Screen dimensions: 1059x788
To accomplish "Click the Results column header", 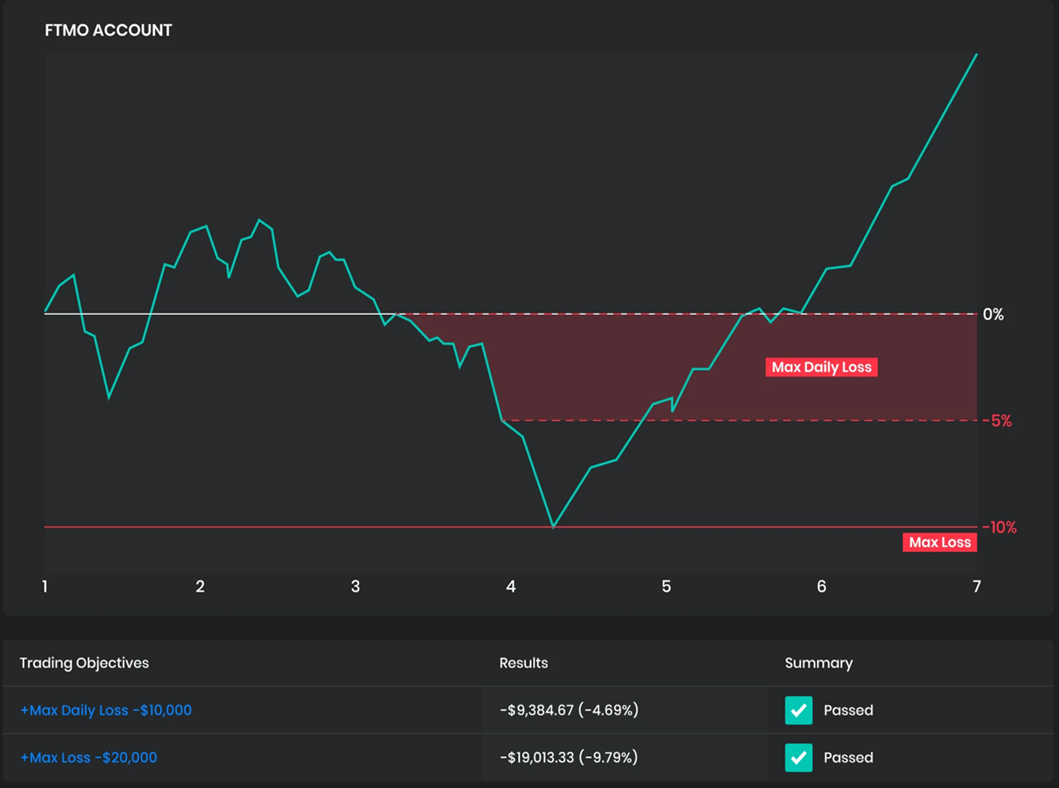I will 523,663.
